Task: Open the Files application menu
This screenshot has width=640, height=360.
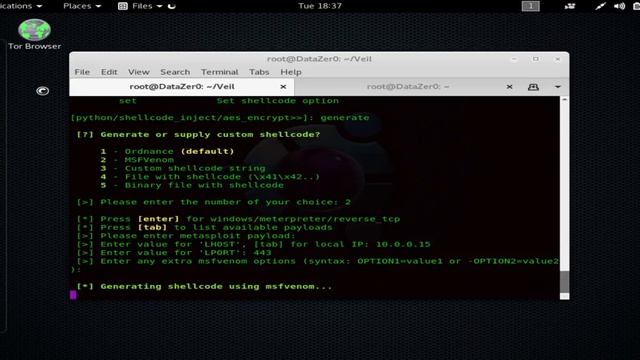Action: [x=141, y=6]
